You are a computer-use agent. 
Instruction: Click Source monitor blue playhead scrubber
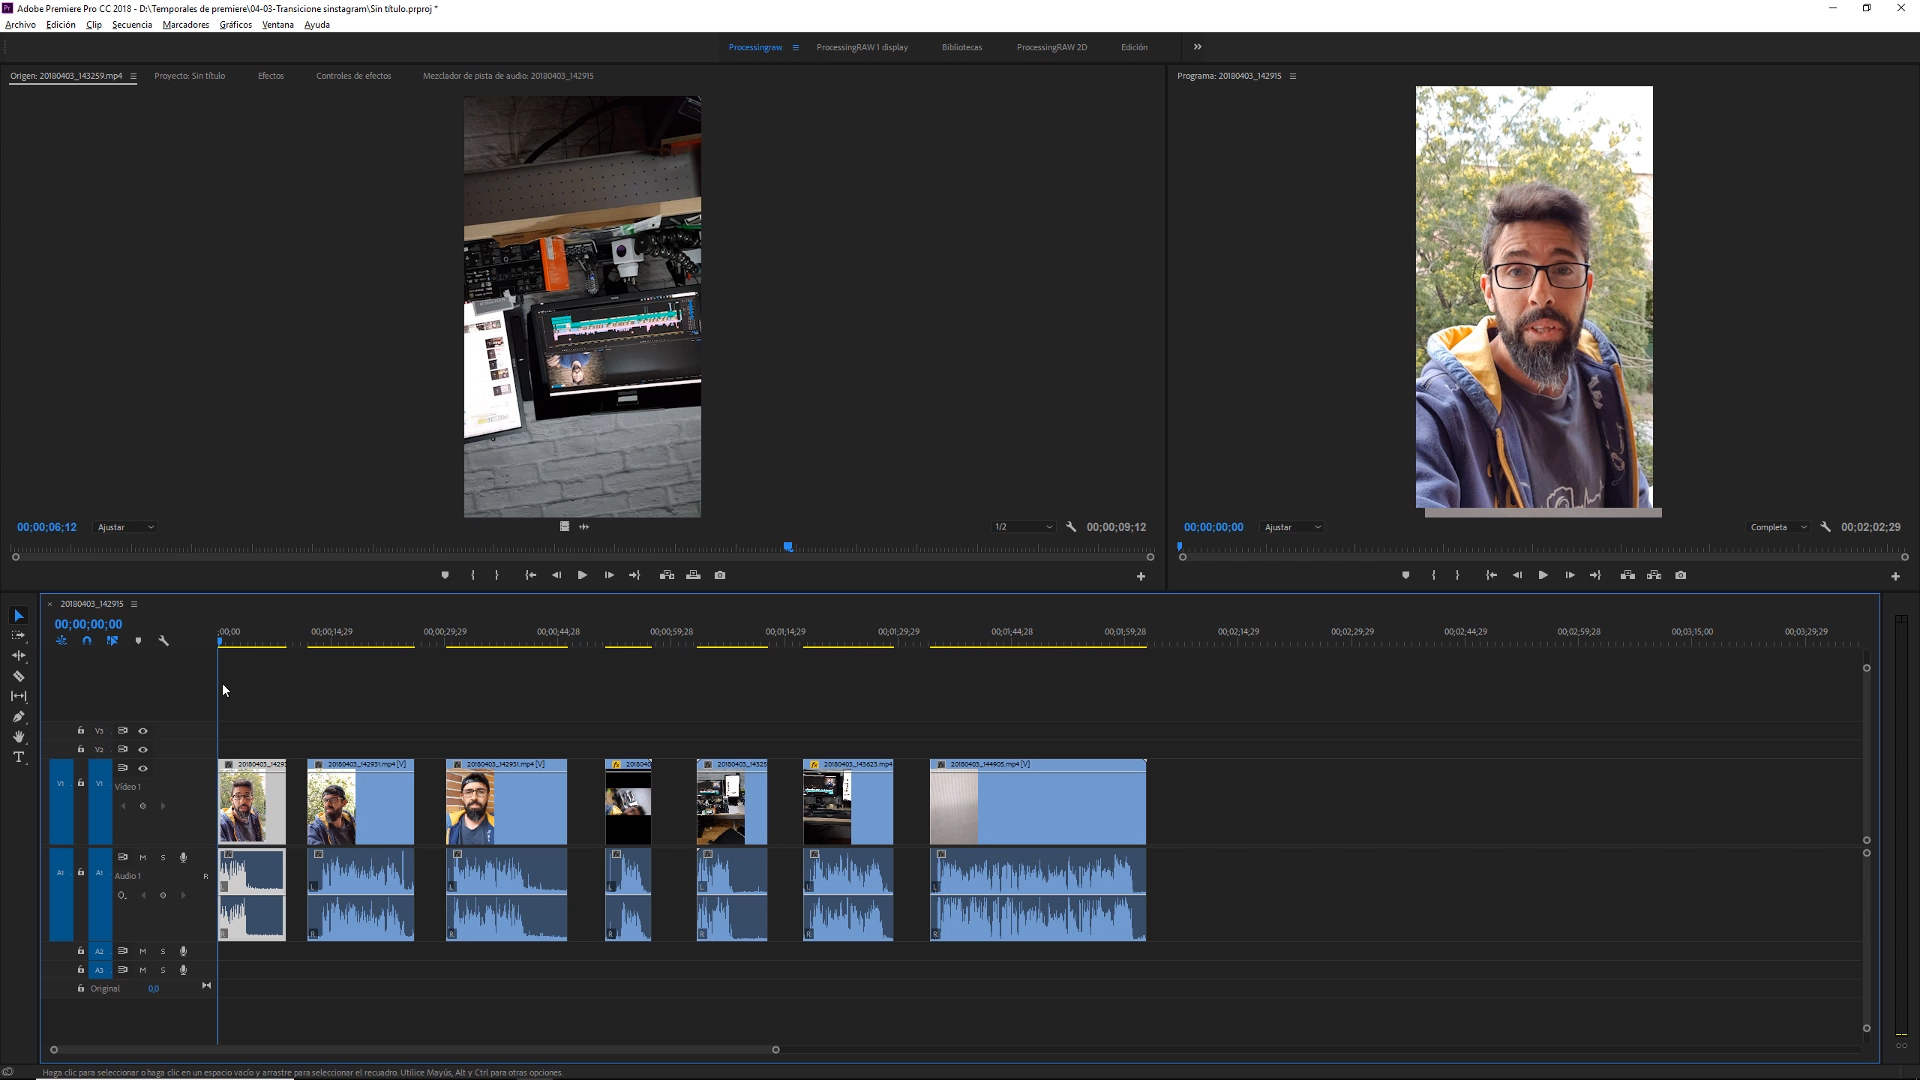pyautogui.click(x=788, y=547)
